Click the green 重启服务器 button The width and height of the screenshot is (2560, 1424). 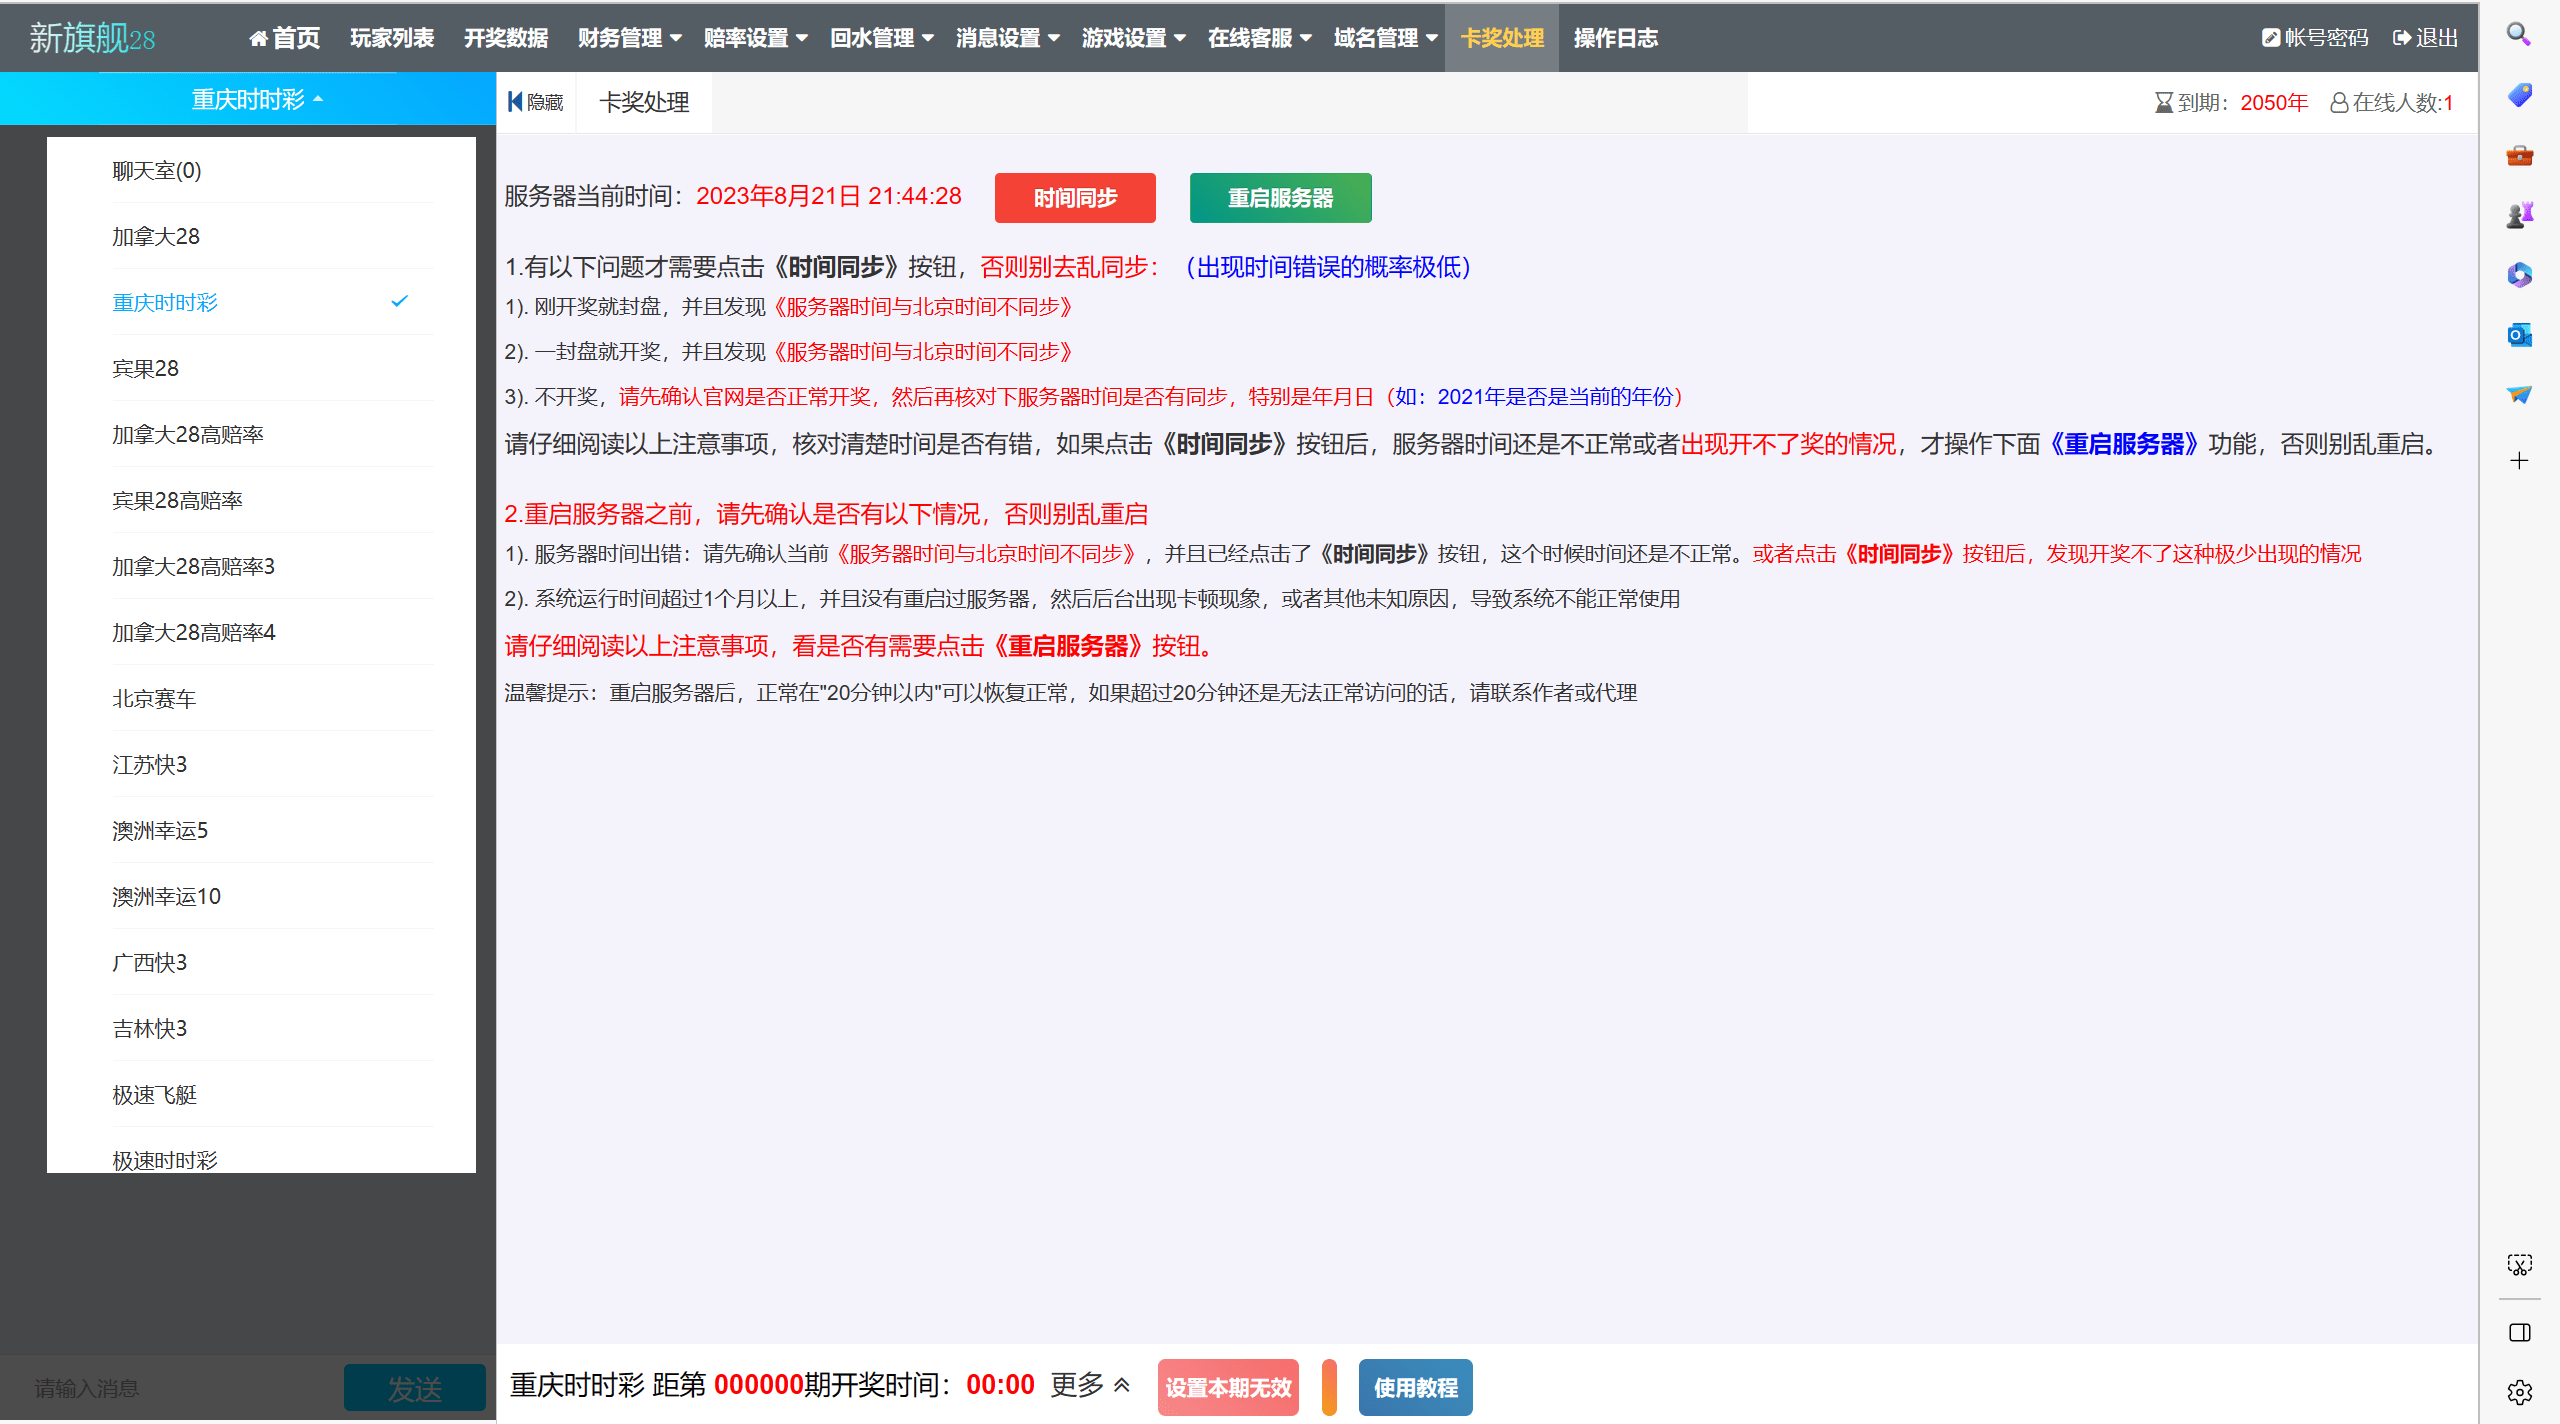coord(1280,198)
